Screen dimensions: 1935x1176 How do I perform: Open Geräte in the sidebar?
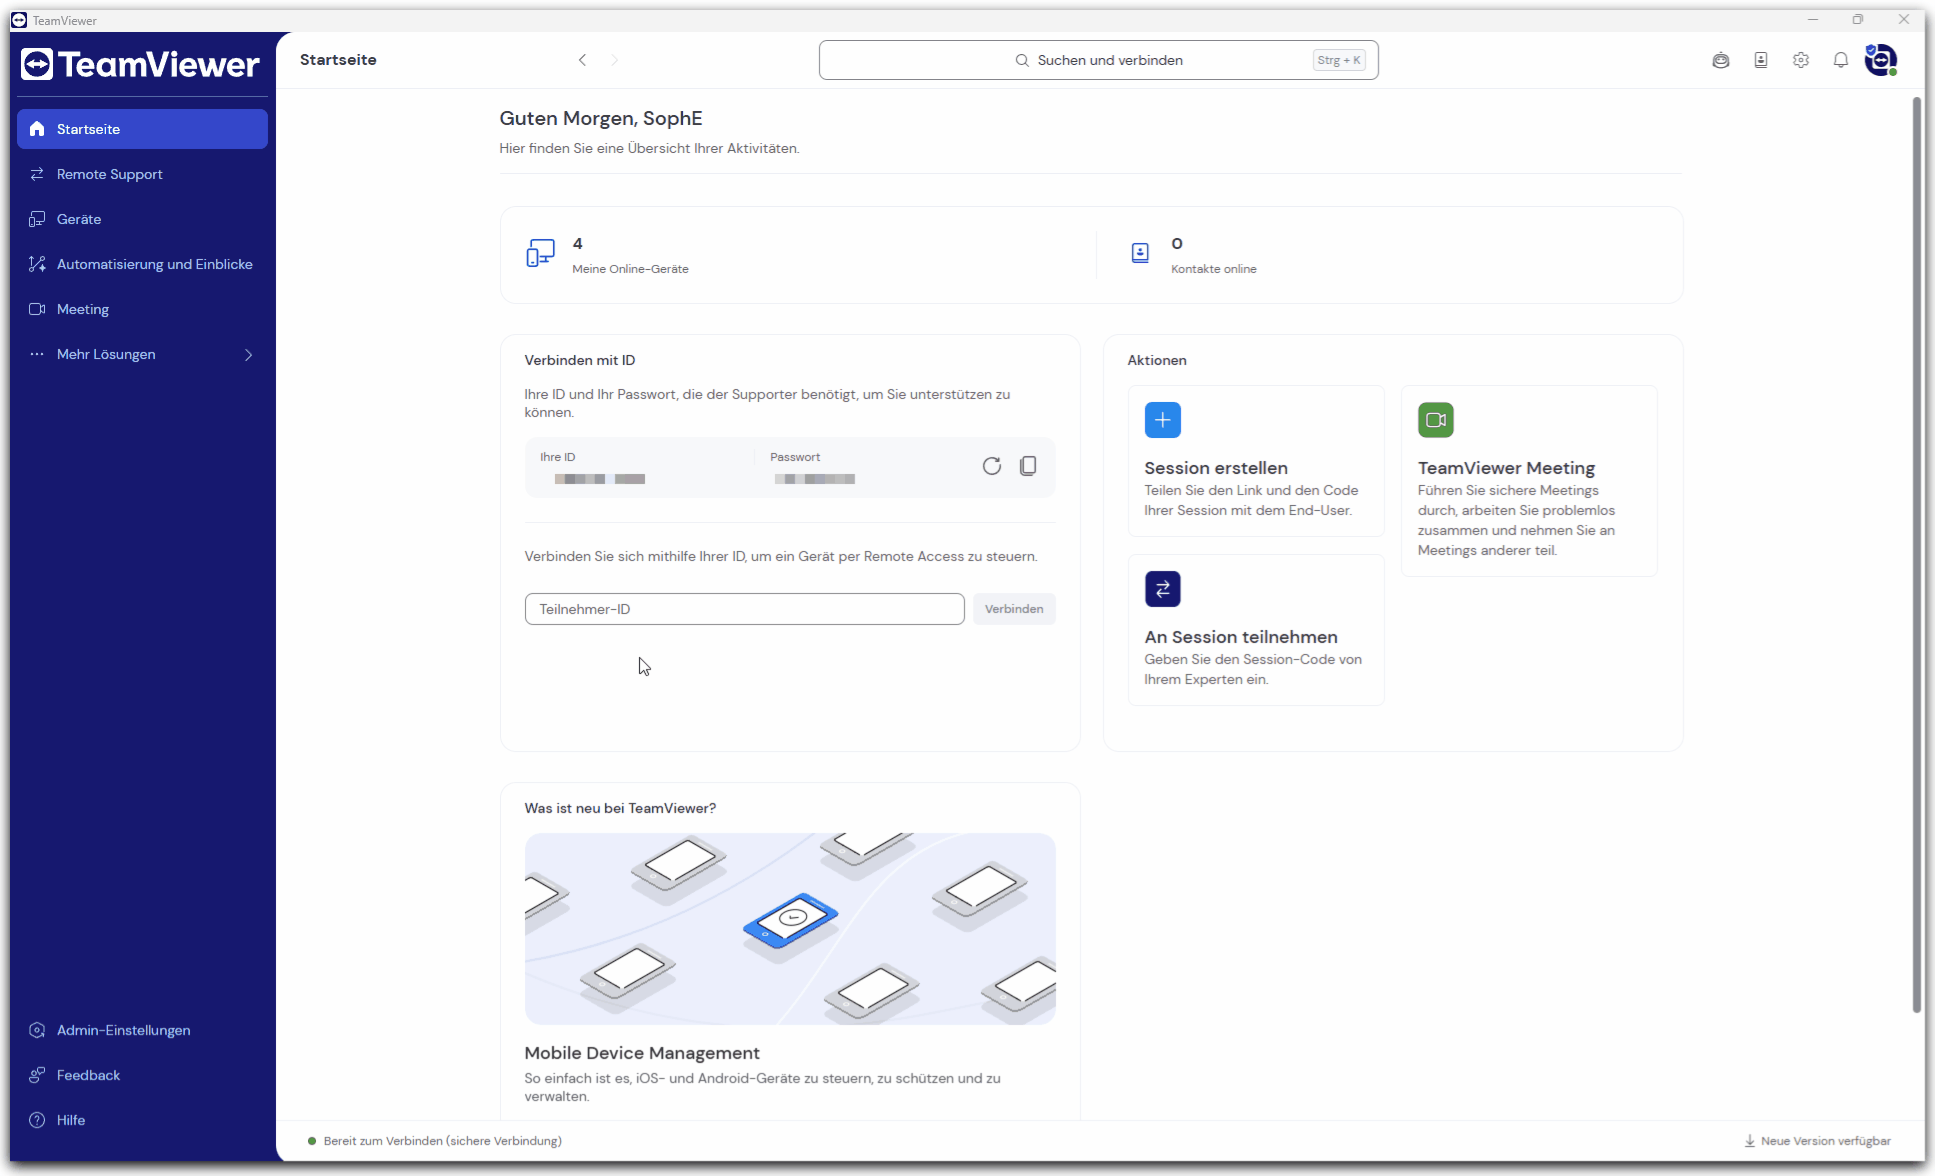[142, 219]
